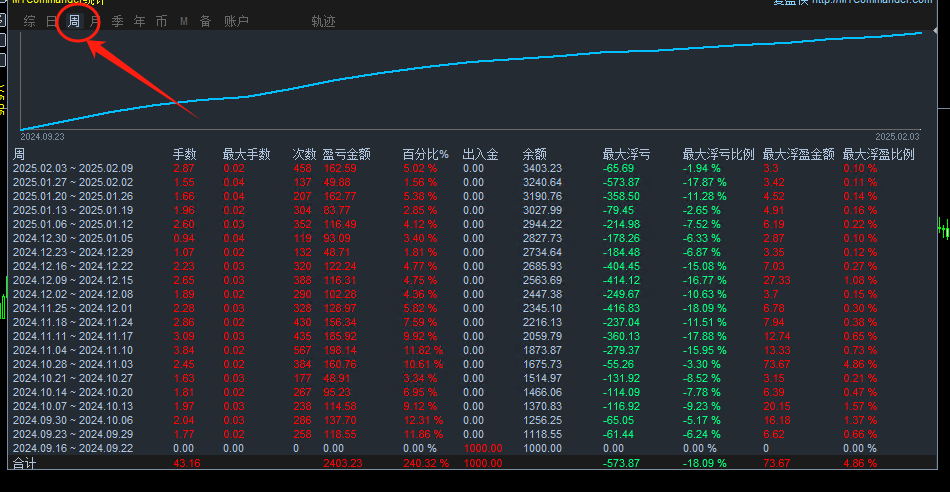The image size is (950, 492).
Task: Open the 轨迹 trajectory tab
Action: 324,21
